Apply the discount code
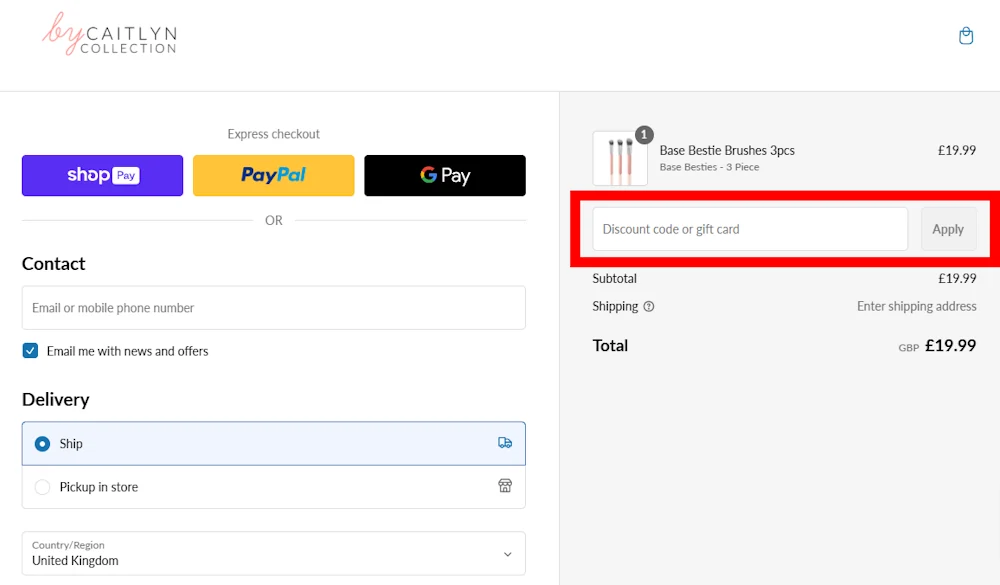 (x=948, y=229)
